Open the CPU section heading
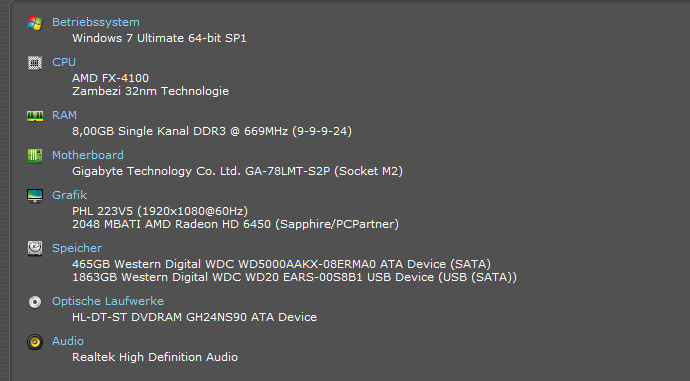This screenshot has width=690, height=381. tap(64, 62)
